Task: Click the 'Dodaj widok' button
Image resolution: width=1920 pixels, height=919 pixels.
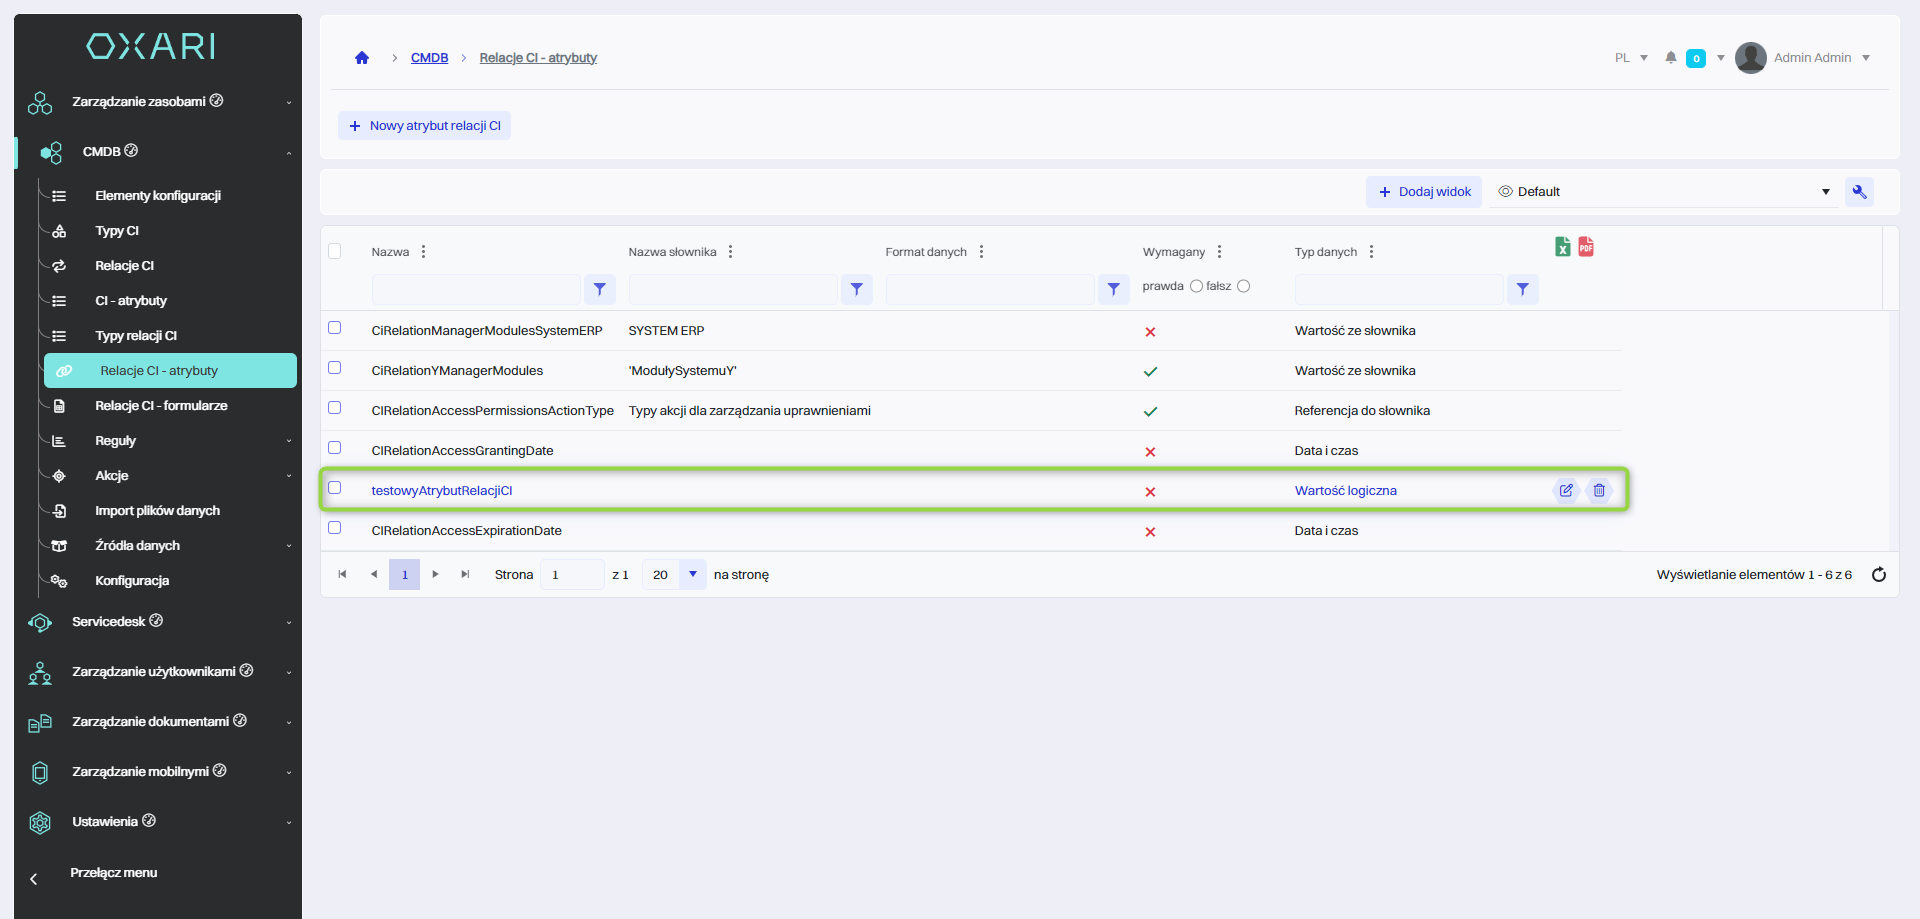Action: click(x=1424, y=192)
